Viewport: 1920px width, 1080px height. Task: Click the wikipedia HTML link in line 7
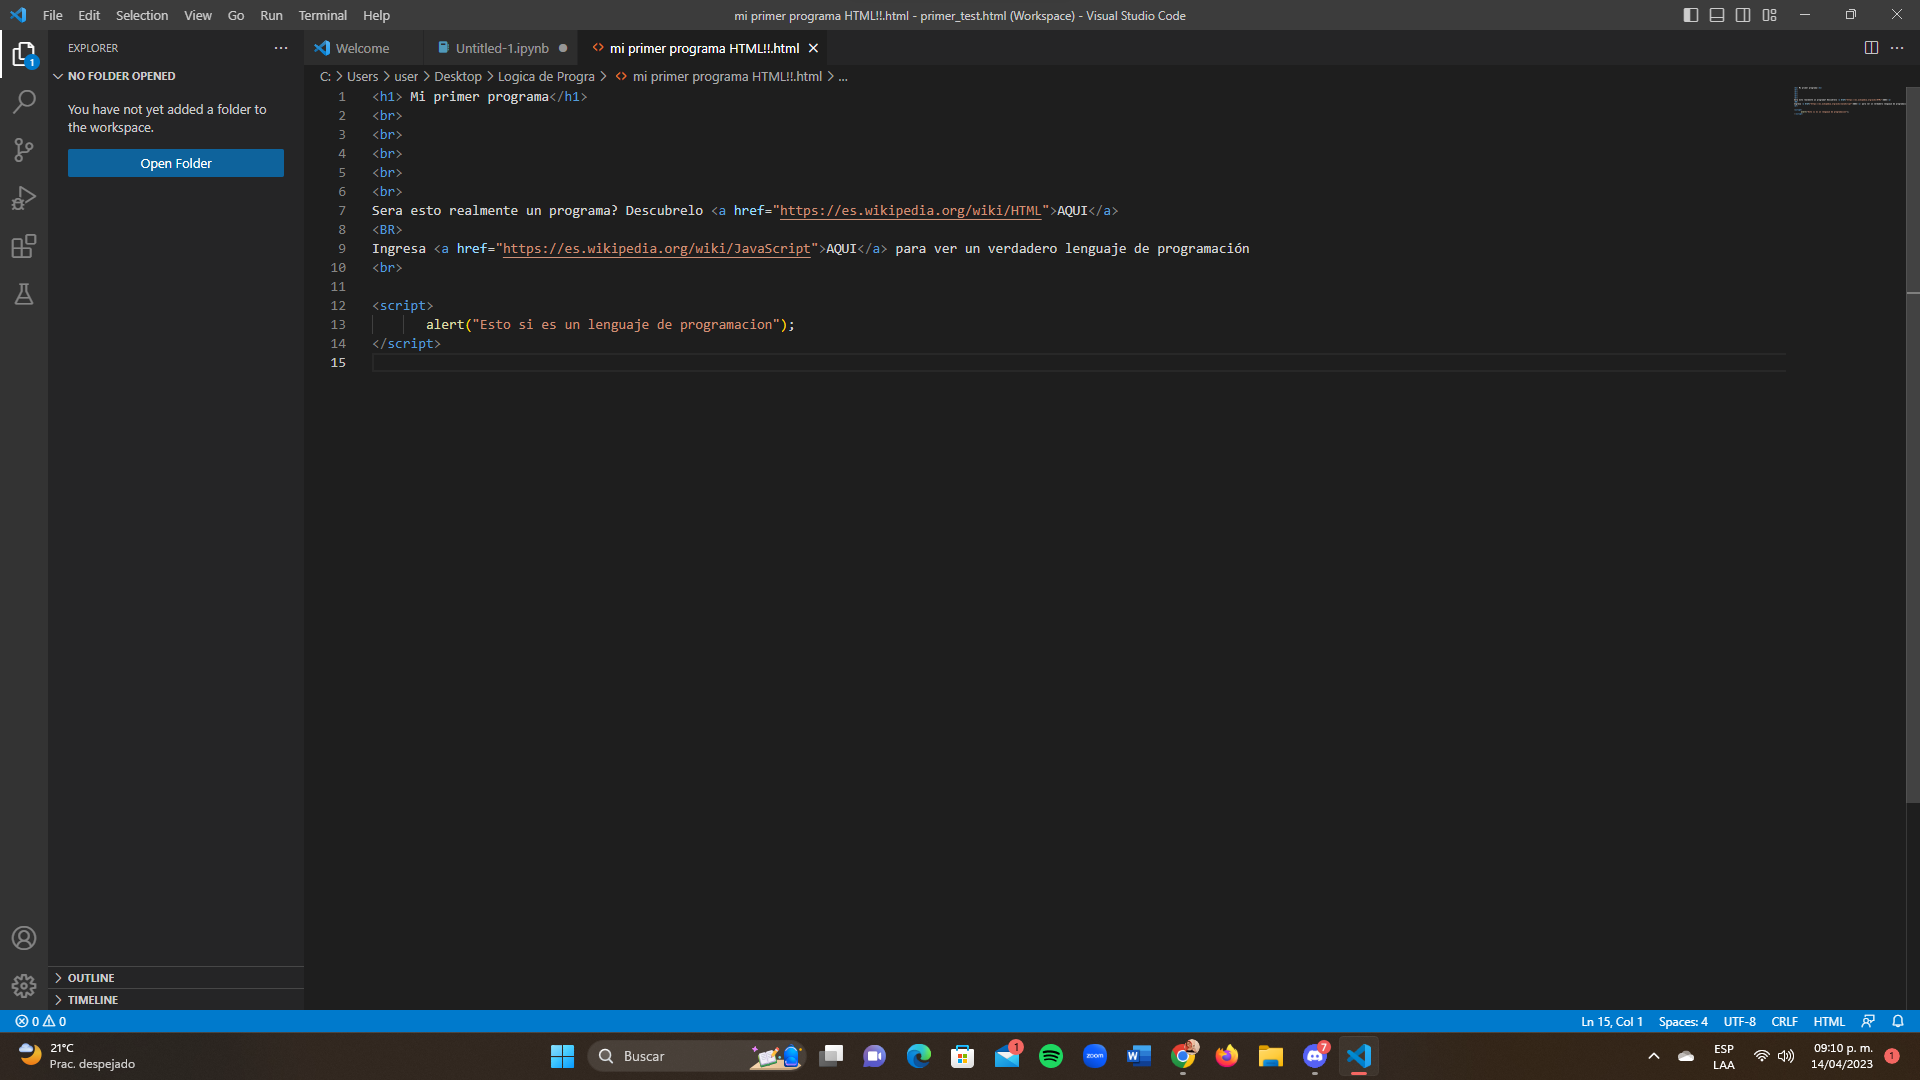pos(910,210)
